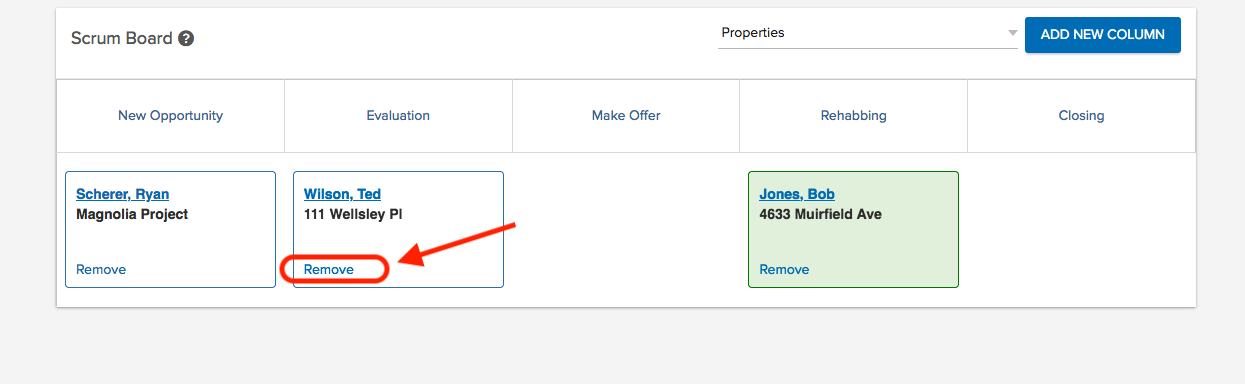The height and width of the screenshot is (384, 1245).
Task: Click the Scrum Board panel title
Action: [121, 39]
